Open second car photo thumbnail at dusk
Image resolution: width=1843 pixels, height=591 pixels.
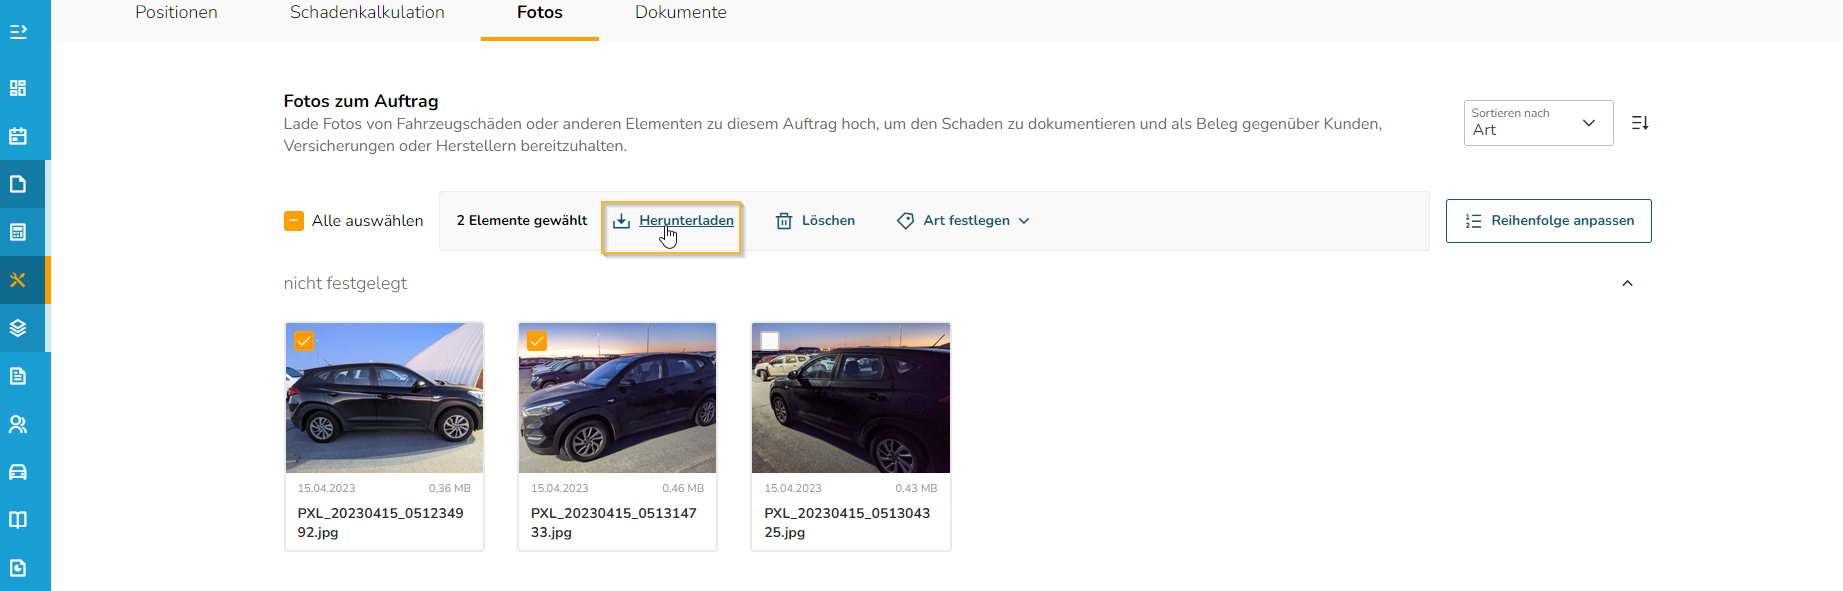pos(618,398)
